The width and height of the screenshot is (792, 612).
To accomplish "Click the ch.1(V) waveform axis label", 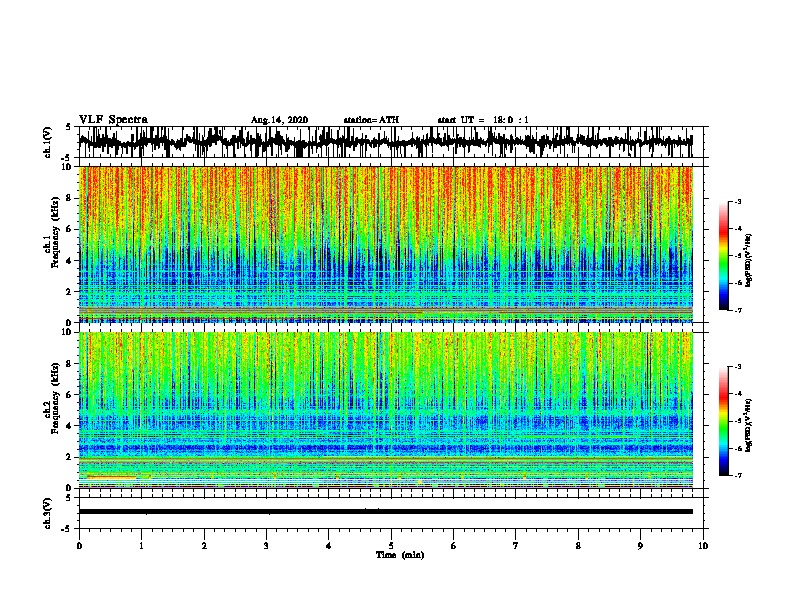I will (48, 142).
